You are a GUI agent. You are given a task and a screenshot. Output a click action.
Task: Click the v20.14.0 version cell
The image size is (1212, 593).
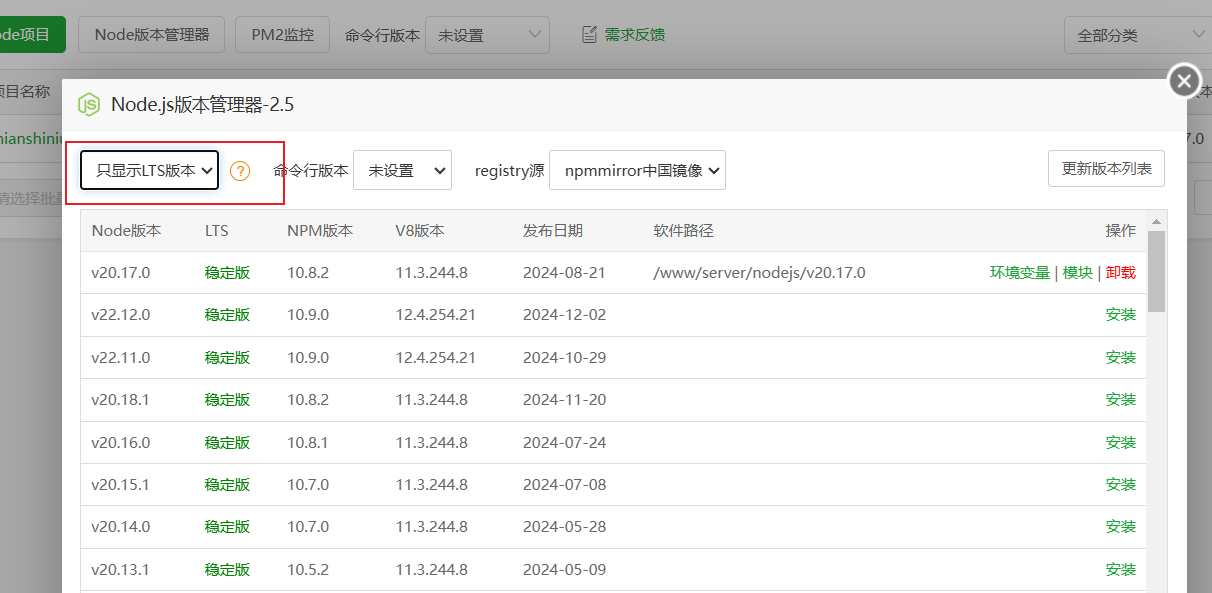(121, 526)
